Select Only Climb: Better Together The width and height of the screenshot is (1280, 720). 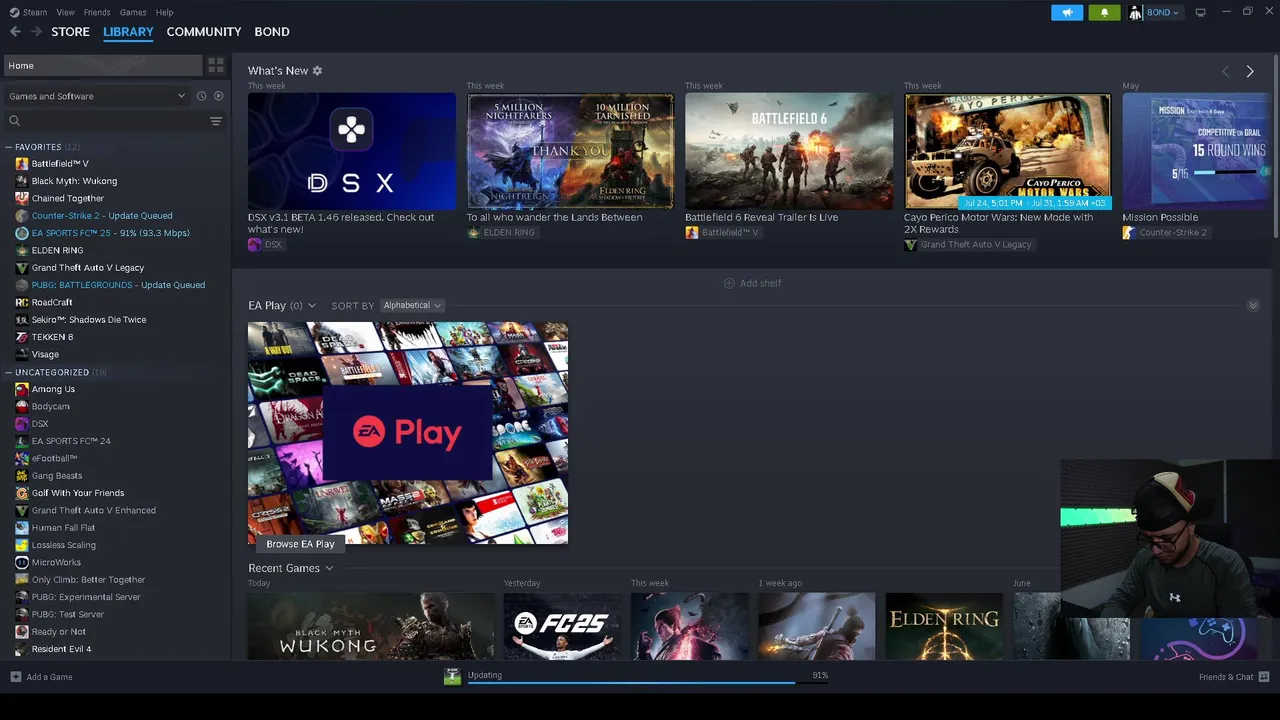[88, 580]
